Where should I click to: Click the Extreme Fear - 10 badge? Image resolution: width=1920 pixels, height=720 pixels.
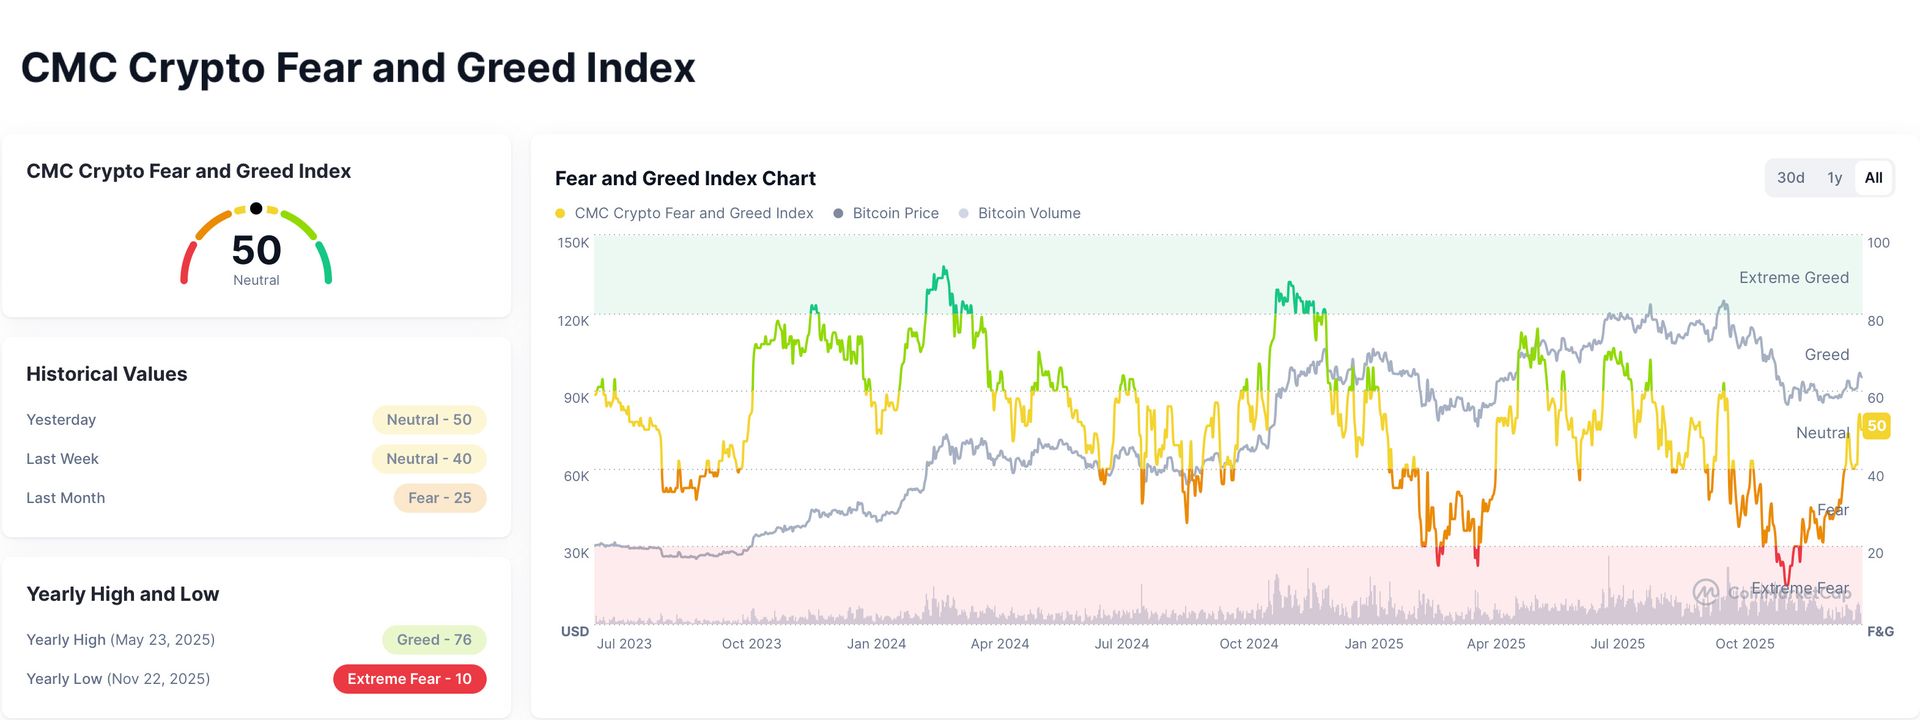coord(409,679)
